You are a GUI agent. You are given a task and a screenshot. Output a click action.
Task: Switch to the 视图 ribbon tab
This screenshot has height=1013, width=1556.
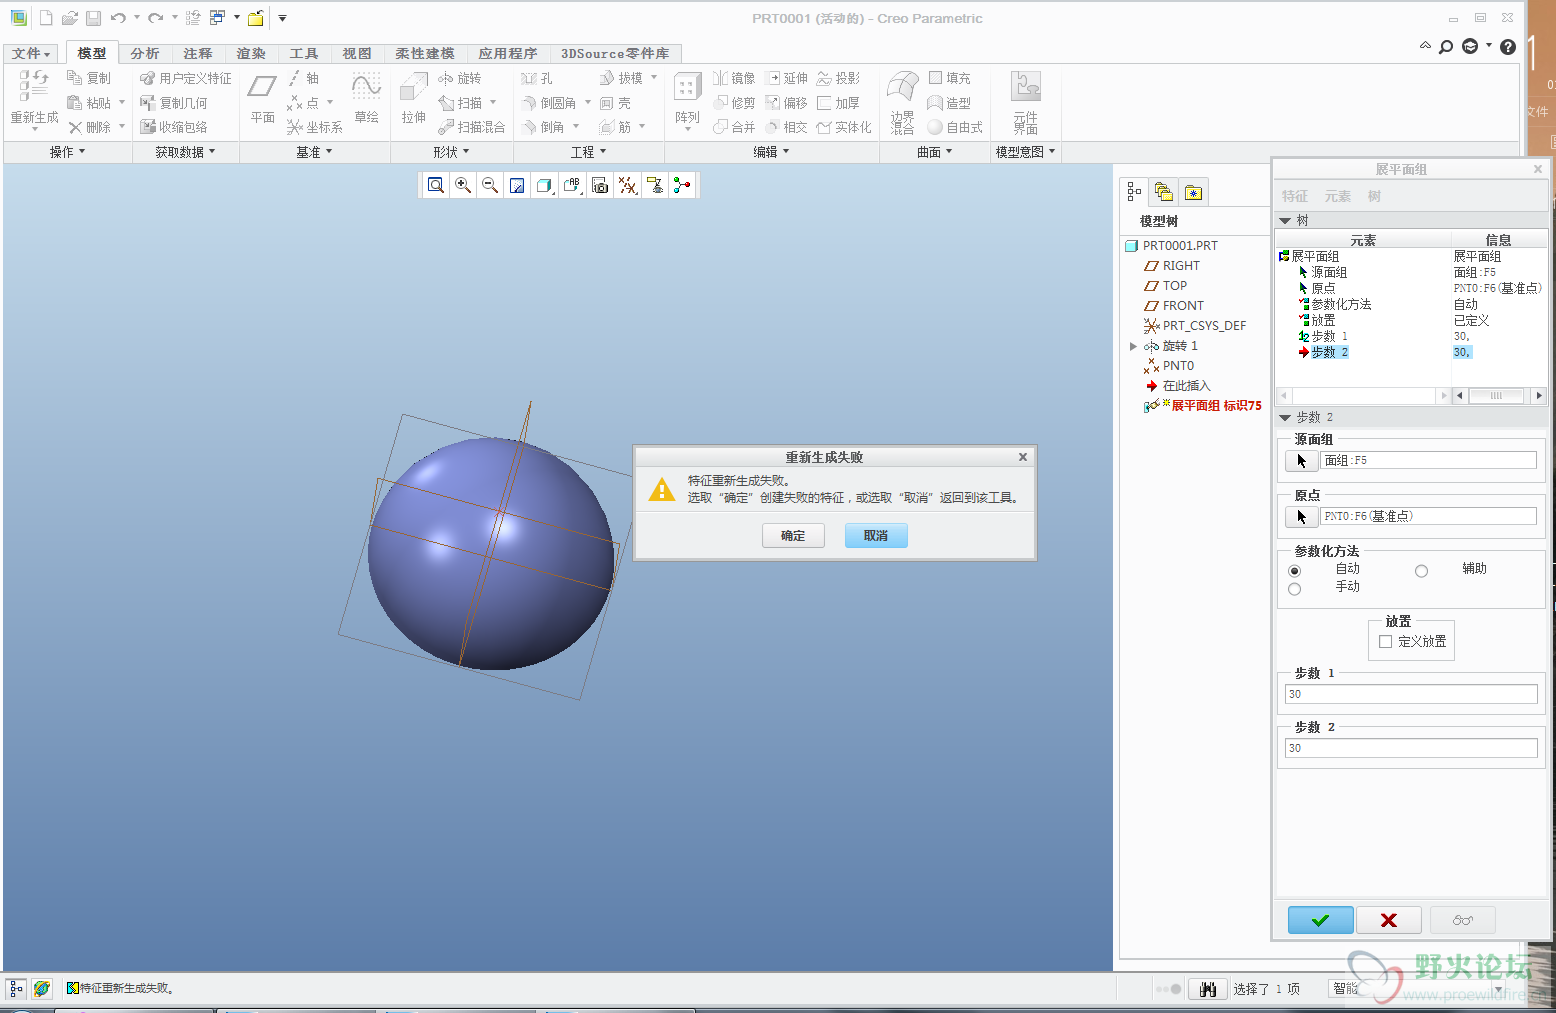(x=357, y=54)
